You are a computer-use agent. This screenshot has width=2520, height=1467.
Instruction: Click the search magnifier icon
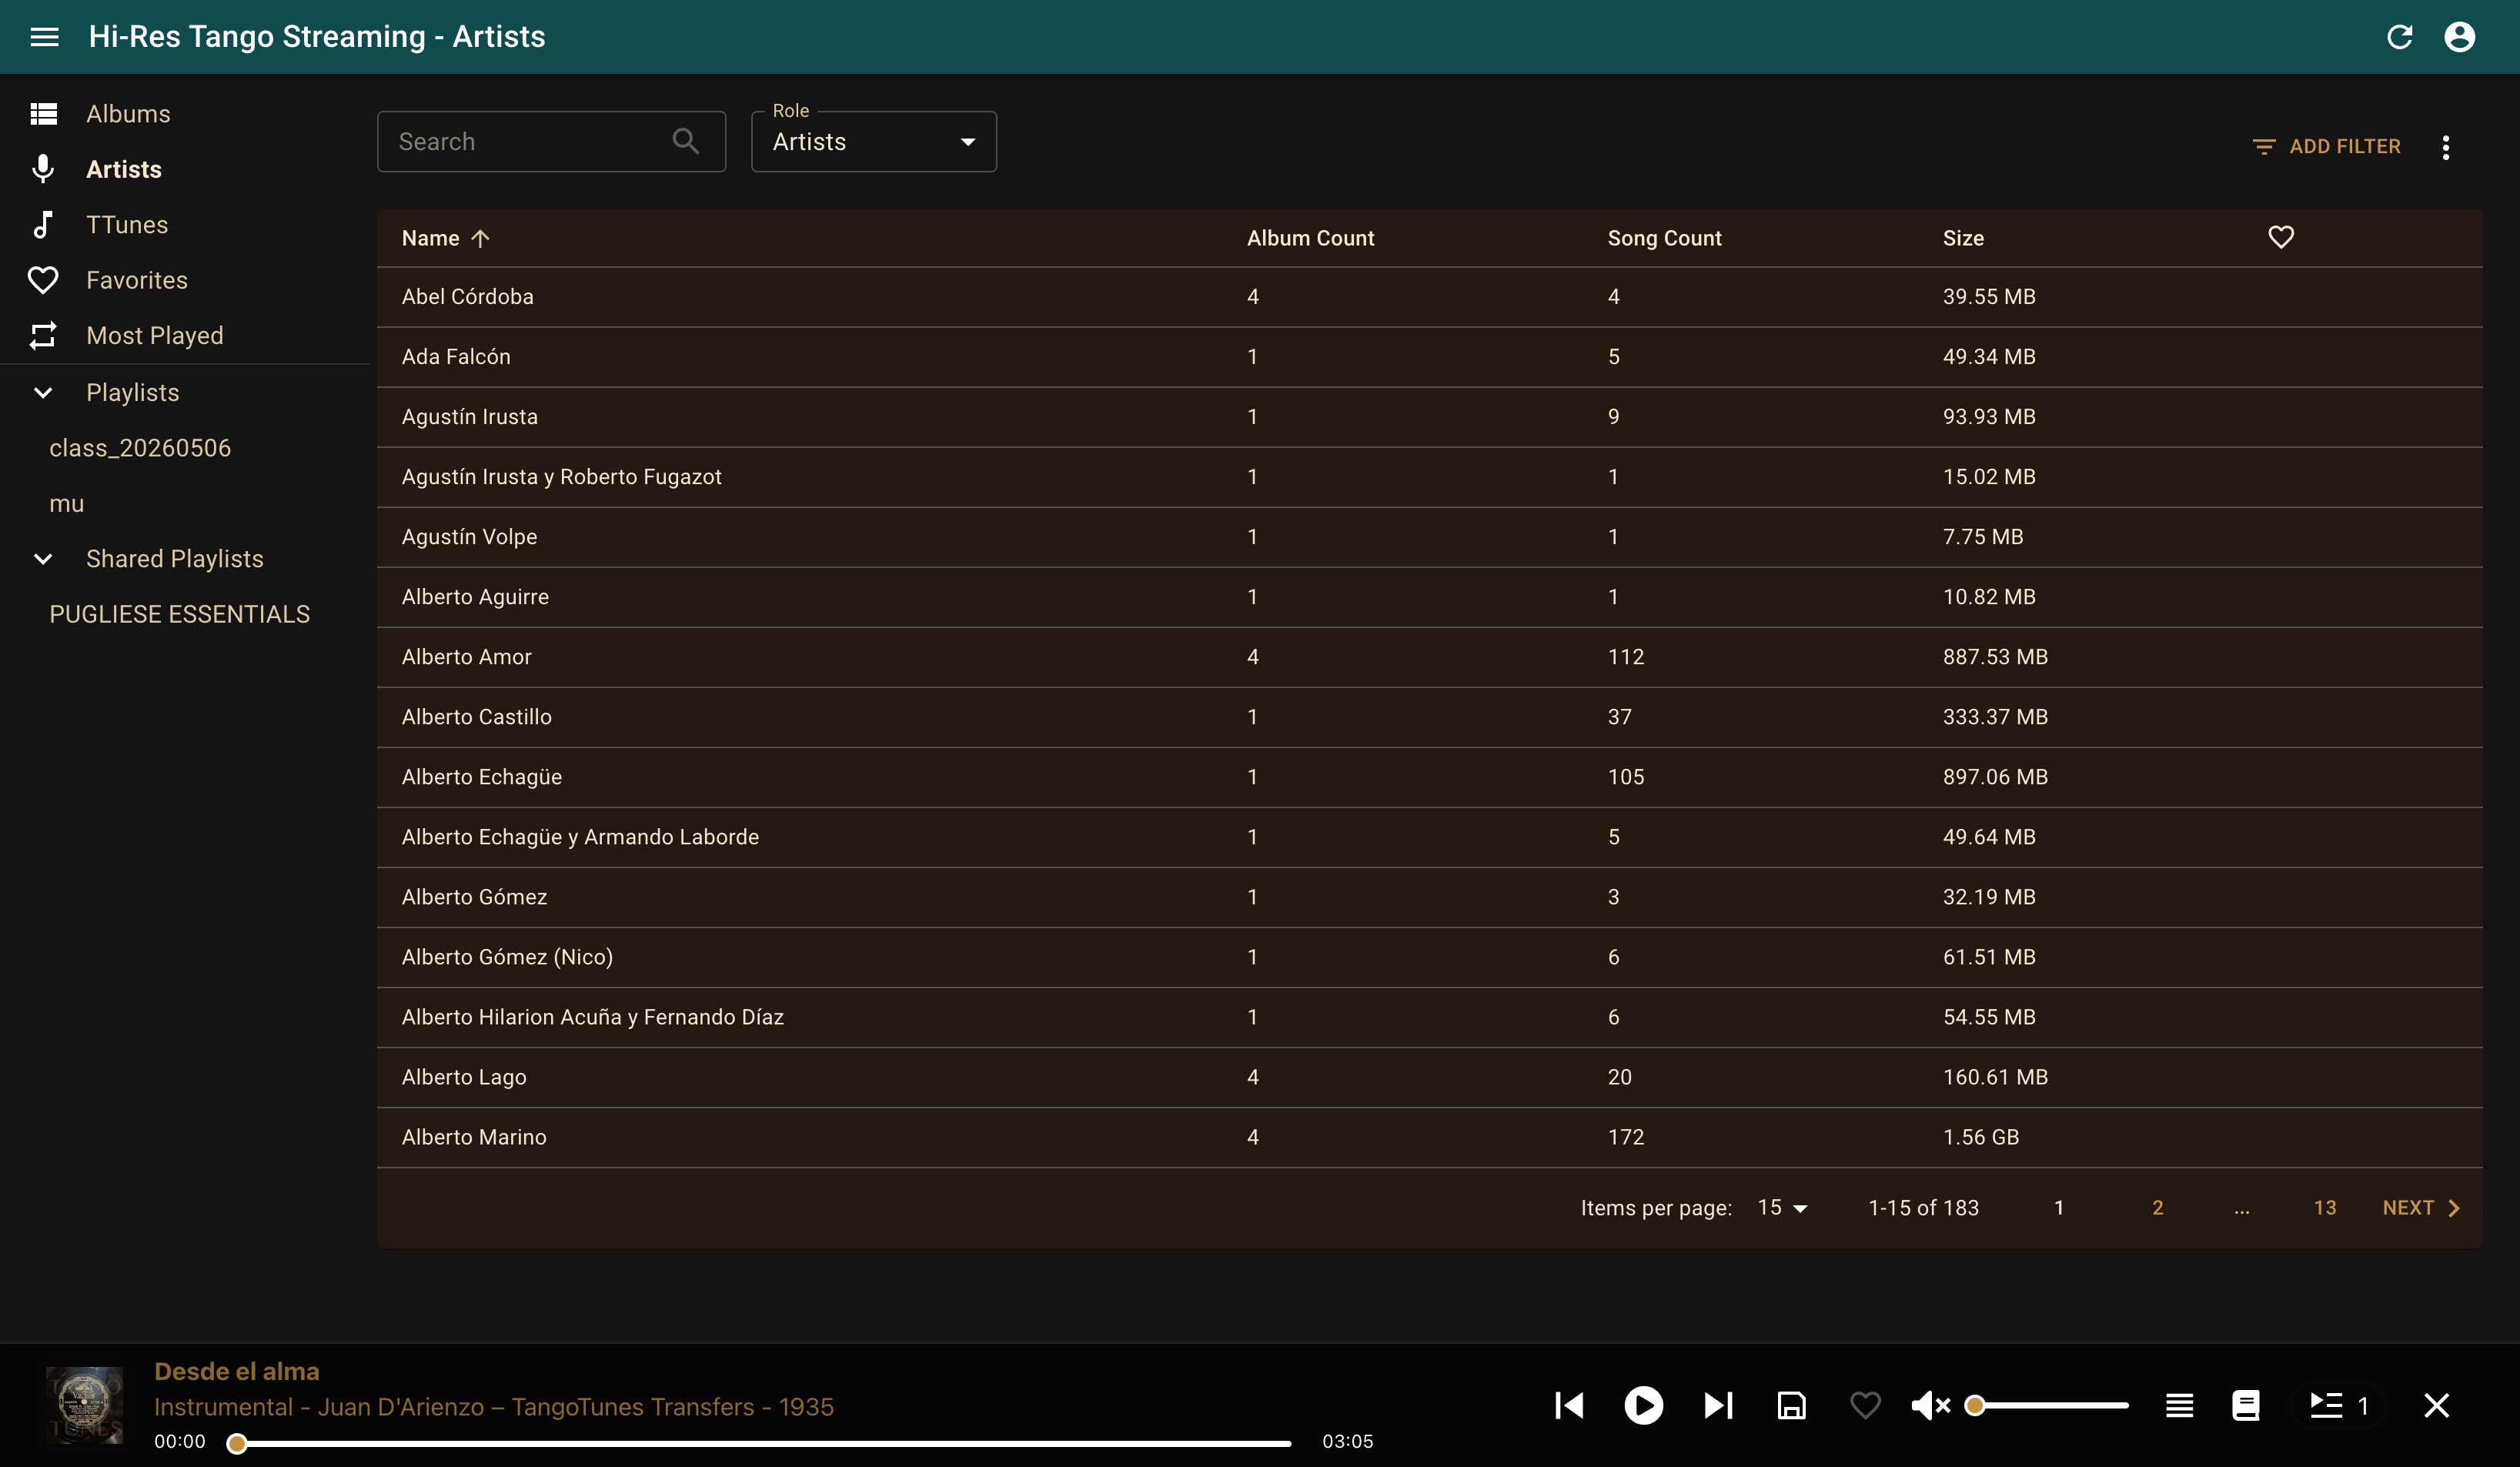pos(685,141)
